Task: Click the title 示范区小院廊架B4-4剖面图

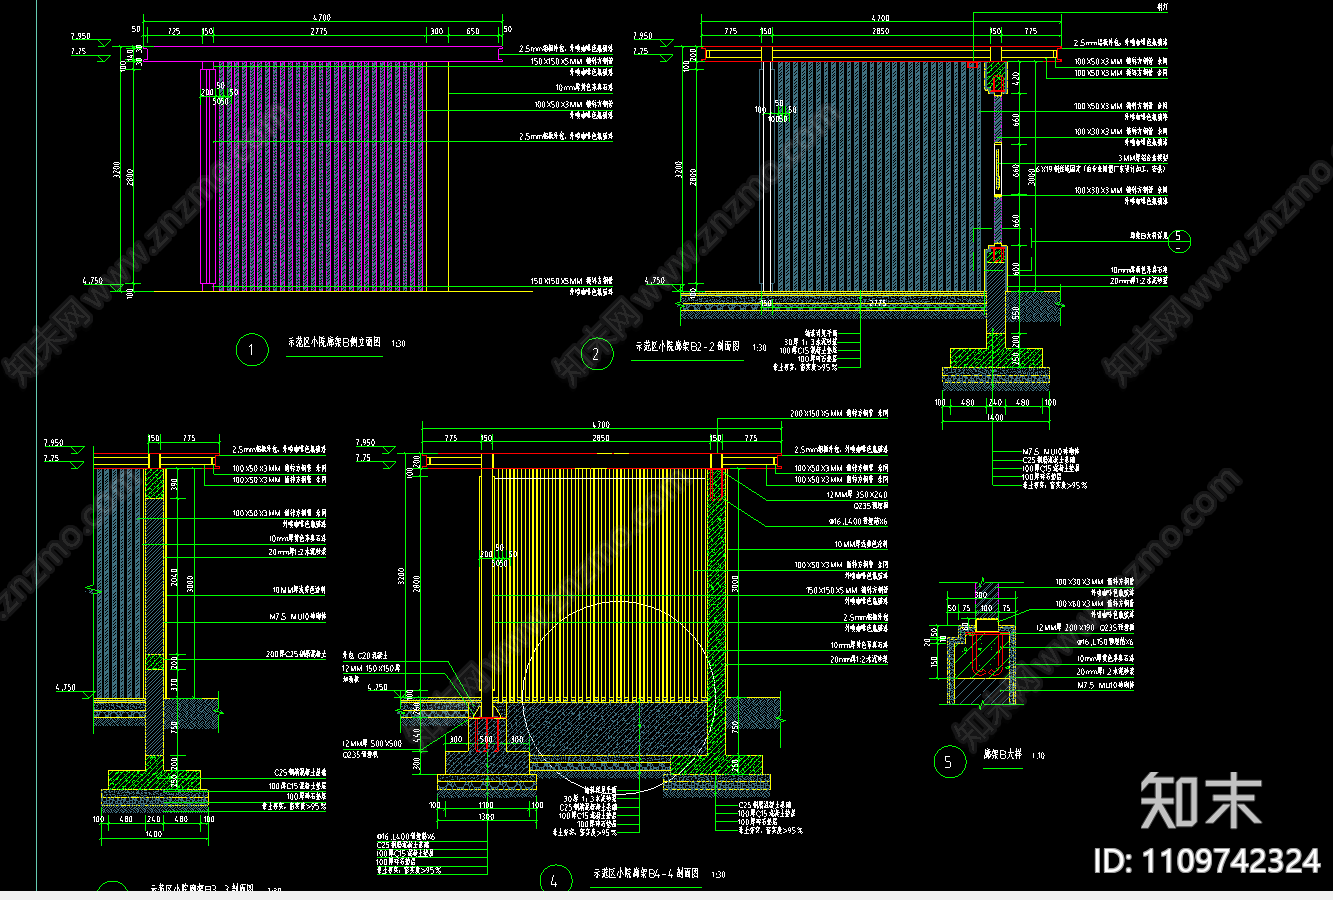Action: click(x=646, y=873)
